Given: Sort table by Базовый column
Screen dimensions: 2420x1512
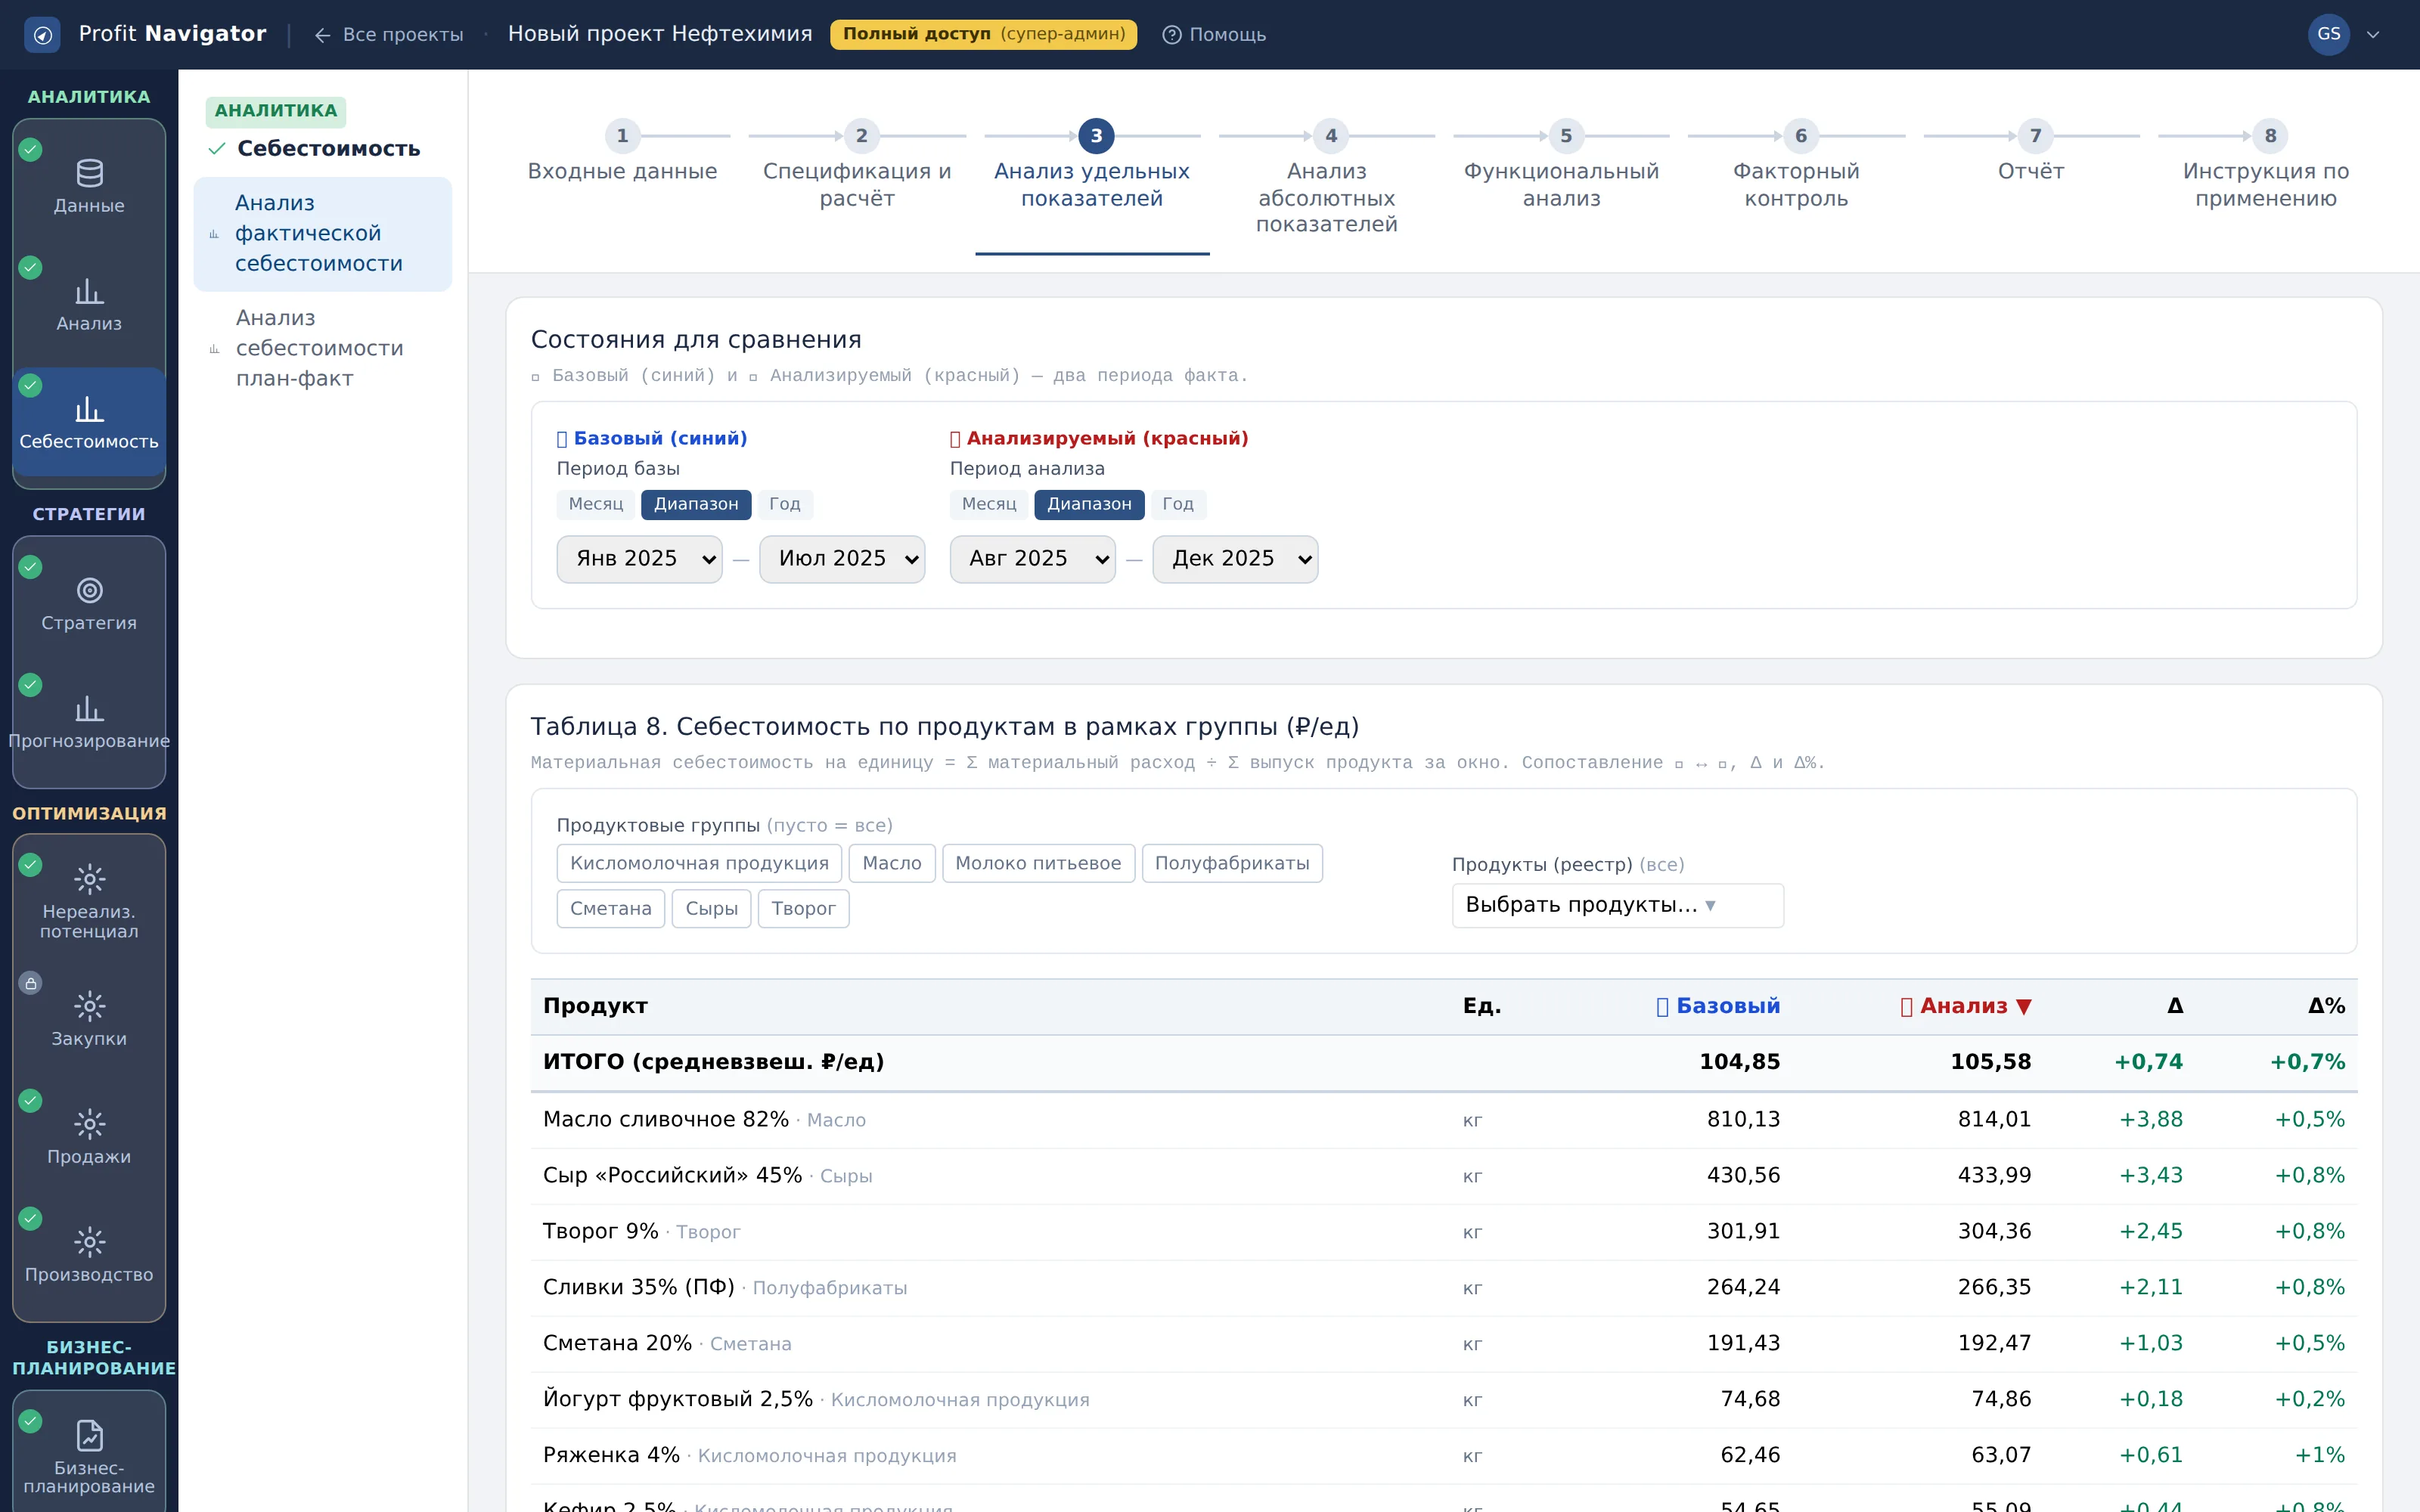Looking at the screenshot, I should [1717, 1006].
